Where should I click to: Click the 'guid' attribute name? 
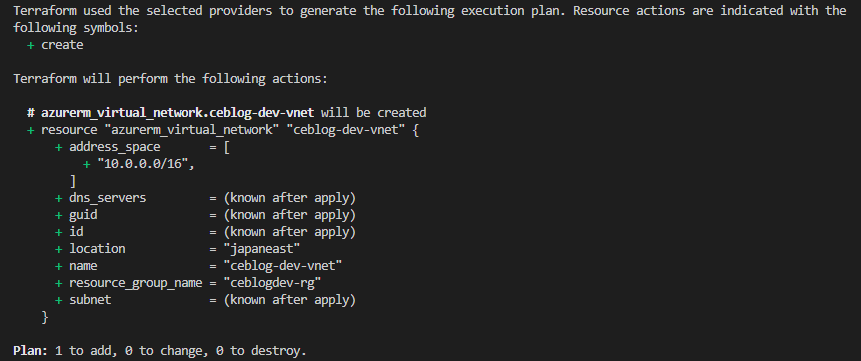pos(83,215)
